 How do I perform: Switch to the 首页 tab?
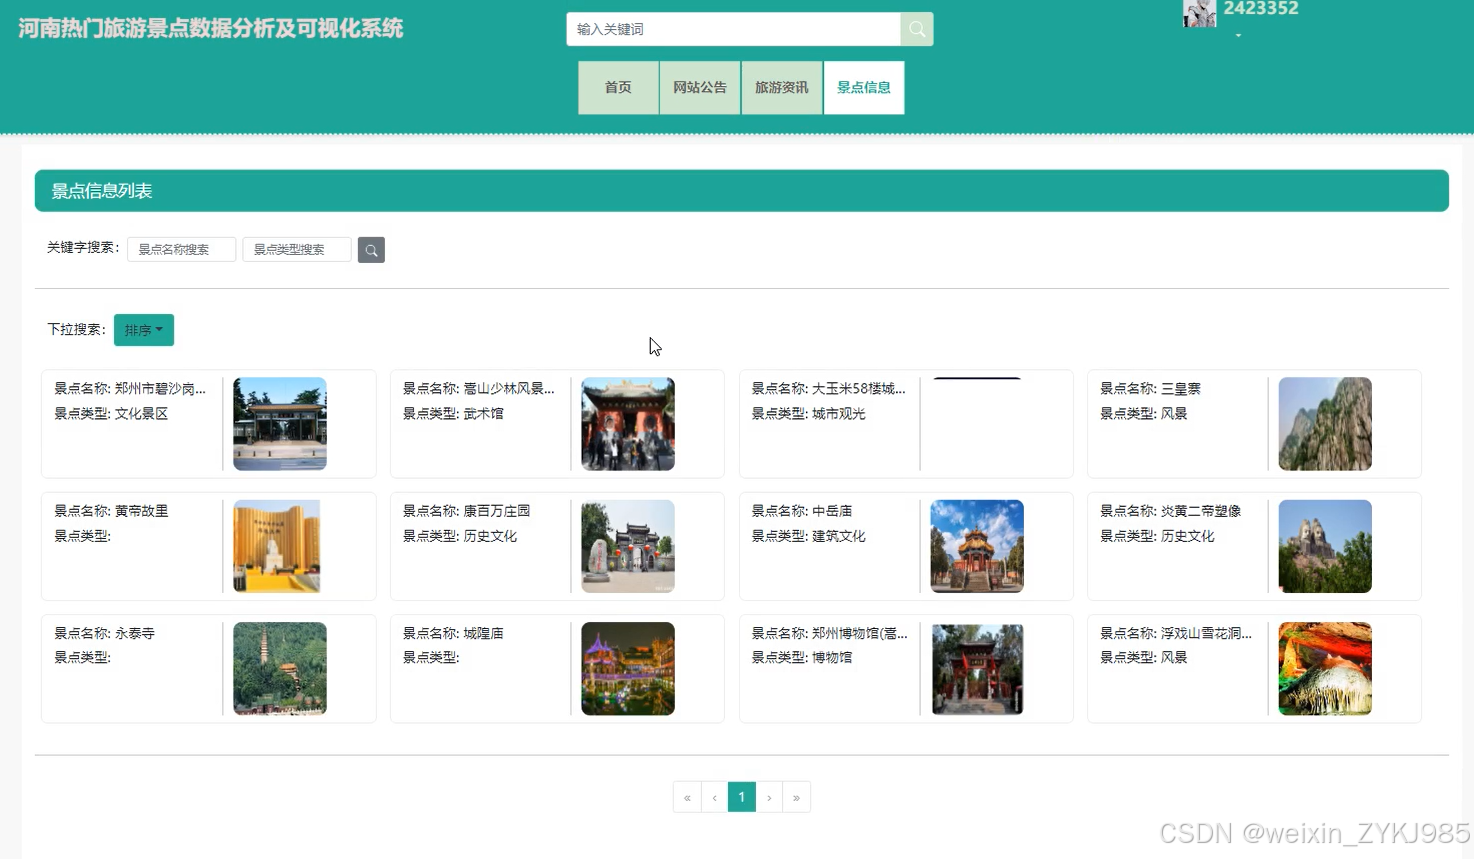pyautogui.click(x=617, y=87)
